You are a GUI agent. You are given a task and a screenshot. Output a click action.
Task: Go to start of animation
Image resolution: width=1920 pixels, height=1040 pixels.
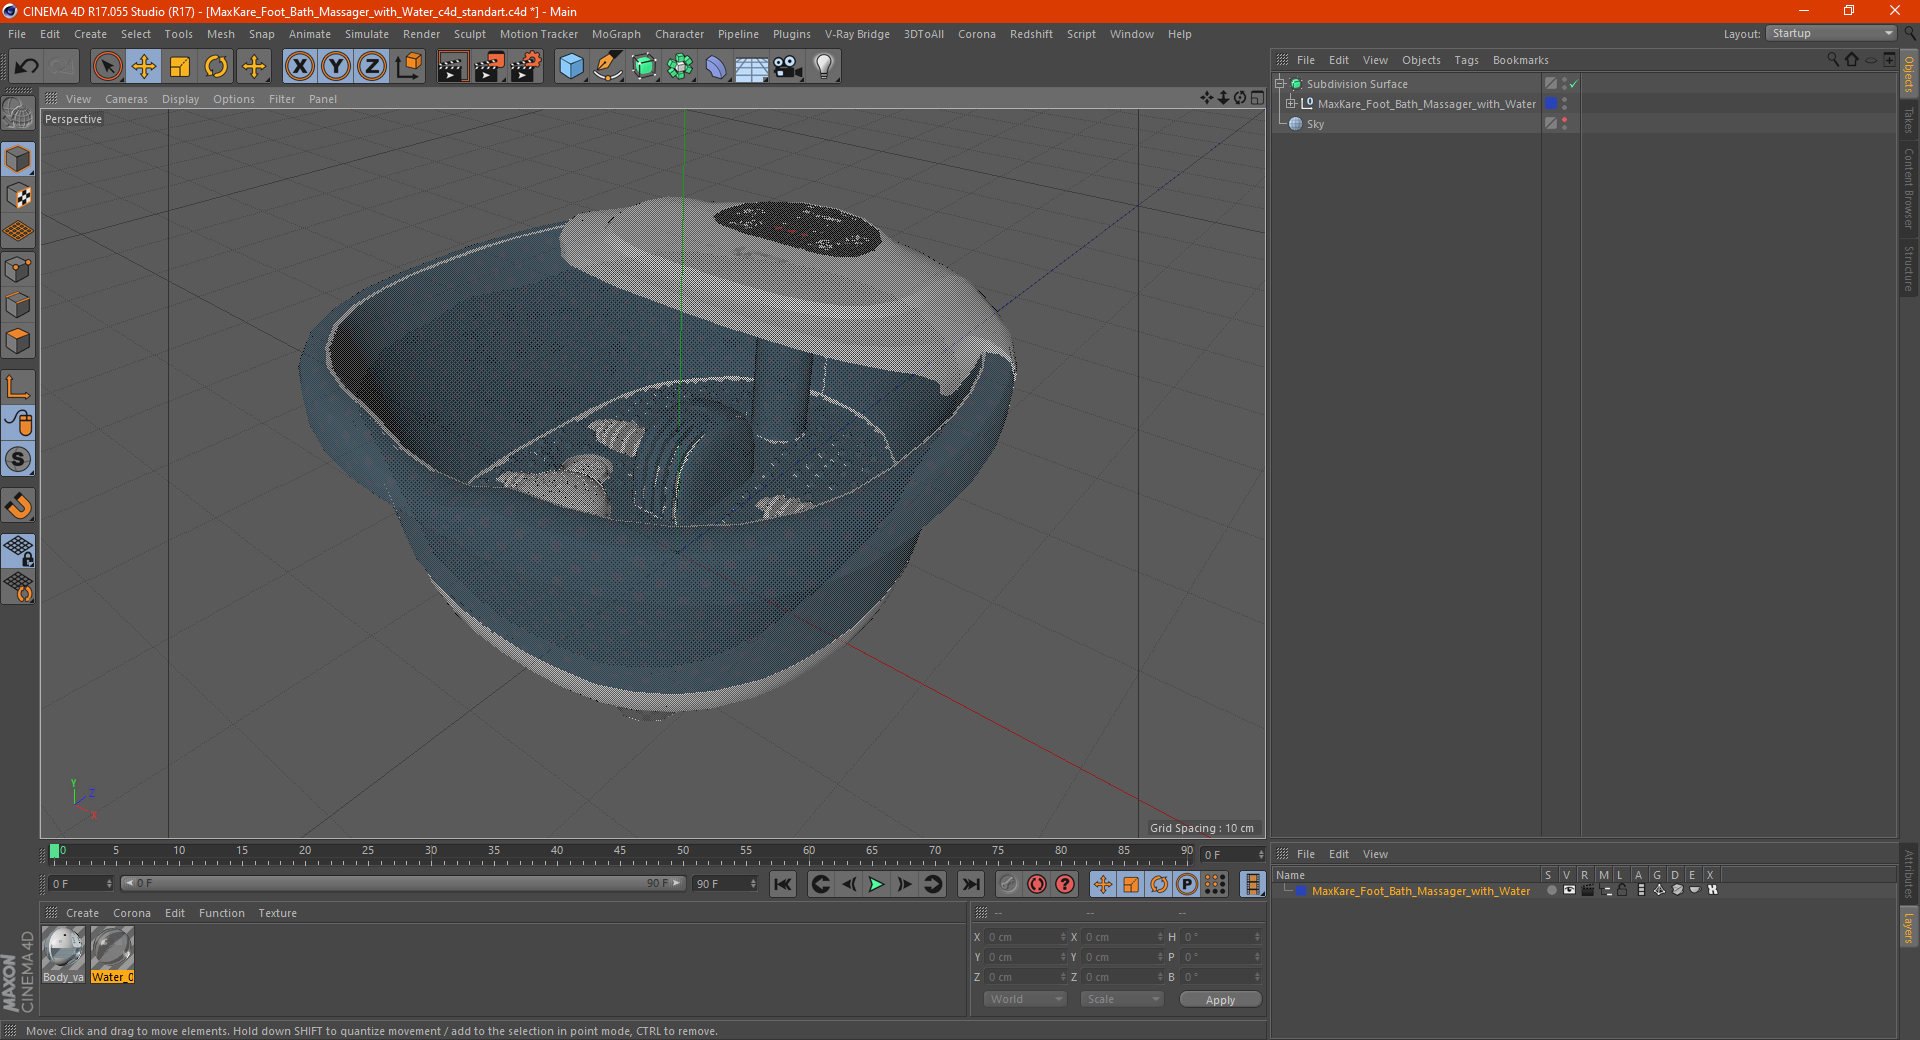(783, 884)
